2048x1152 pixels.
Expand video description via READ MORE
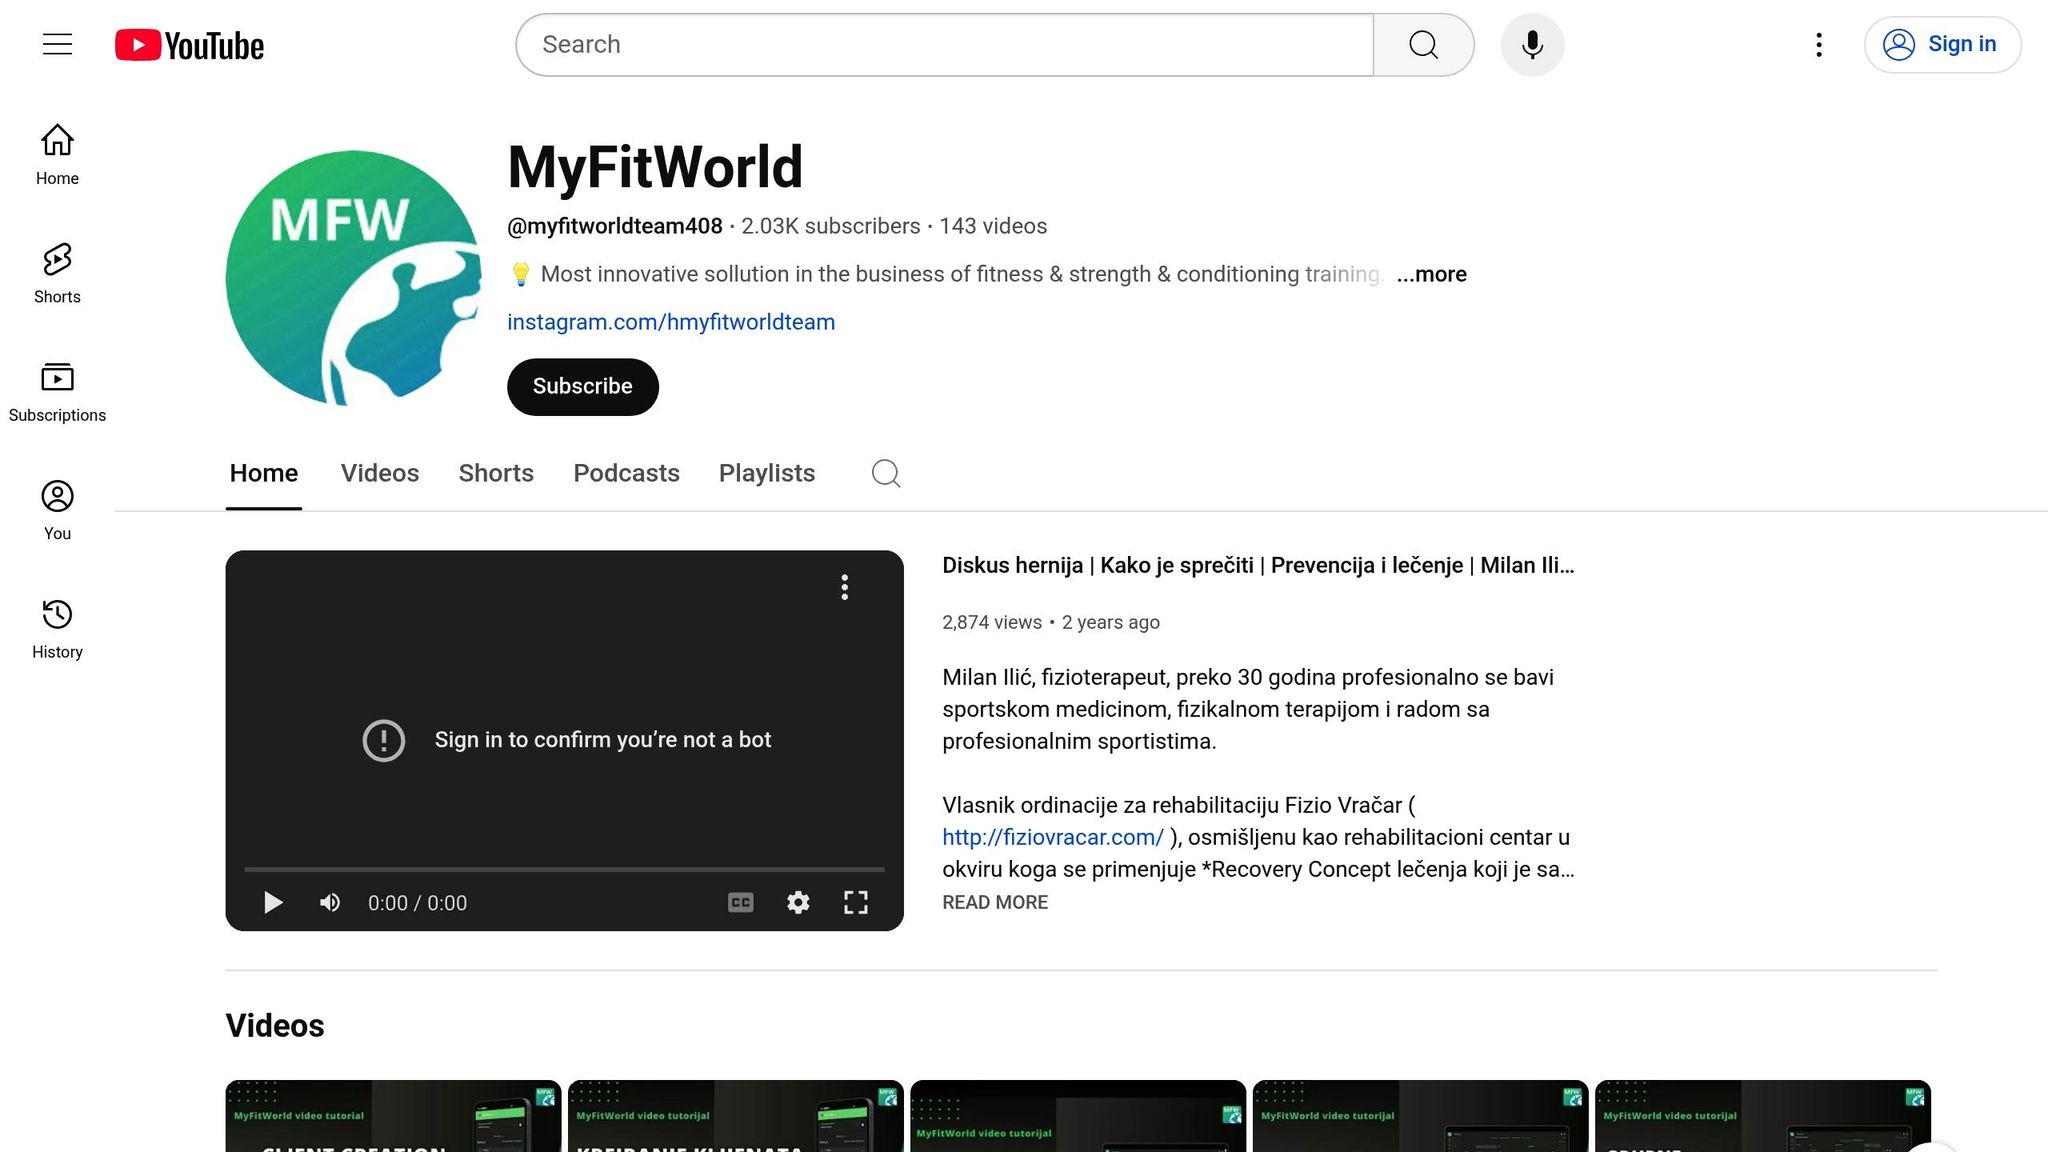coord(994,902)
